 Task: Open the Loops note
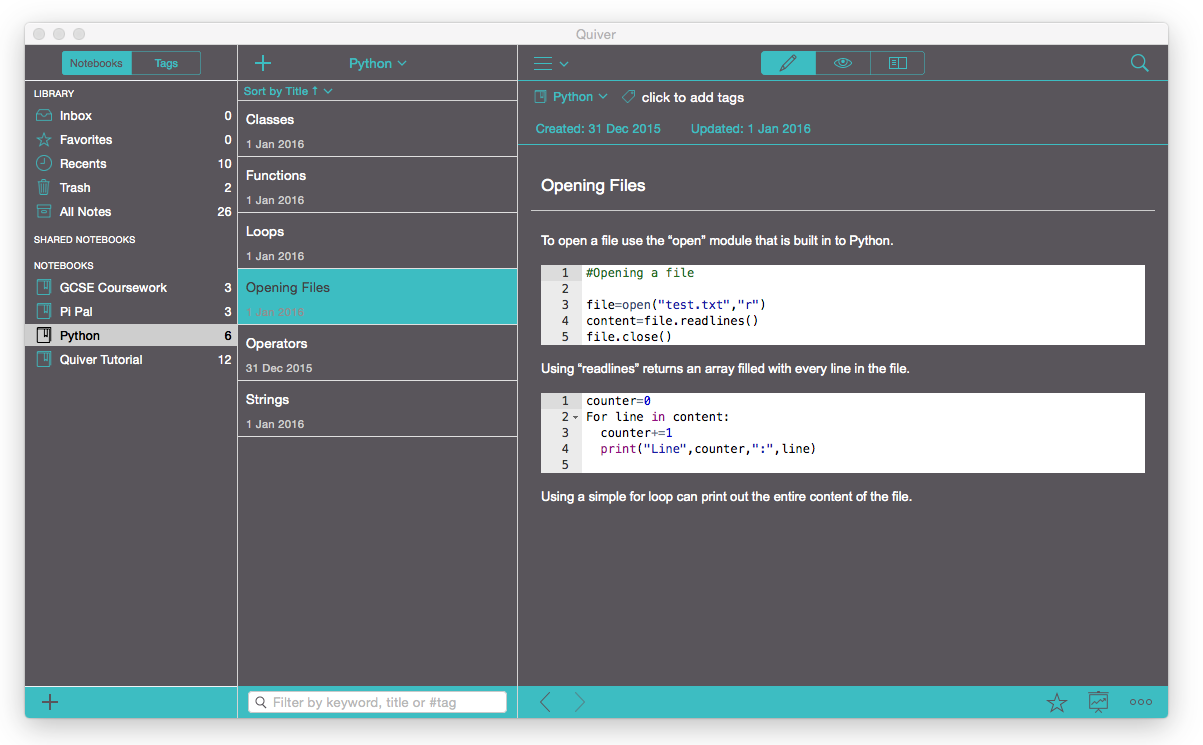pos(377,241)
